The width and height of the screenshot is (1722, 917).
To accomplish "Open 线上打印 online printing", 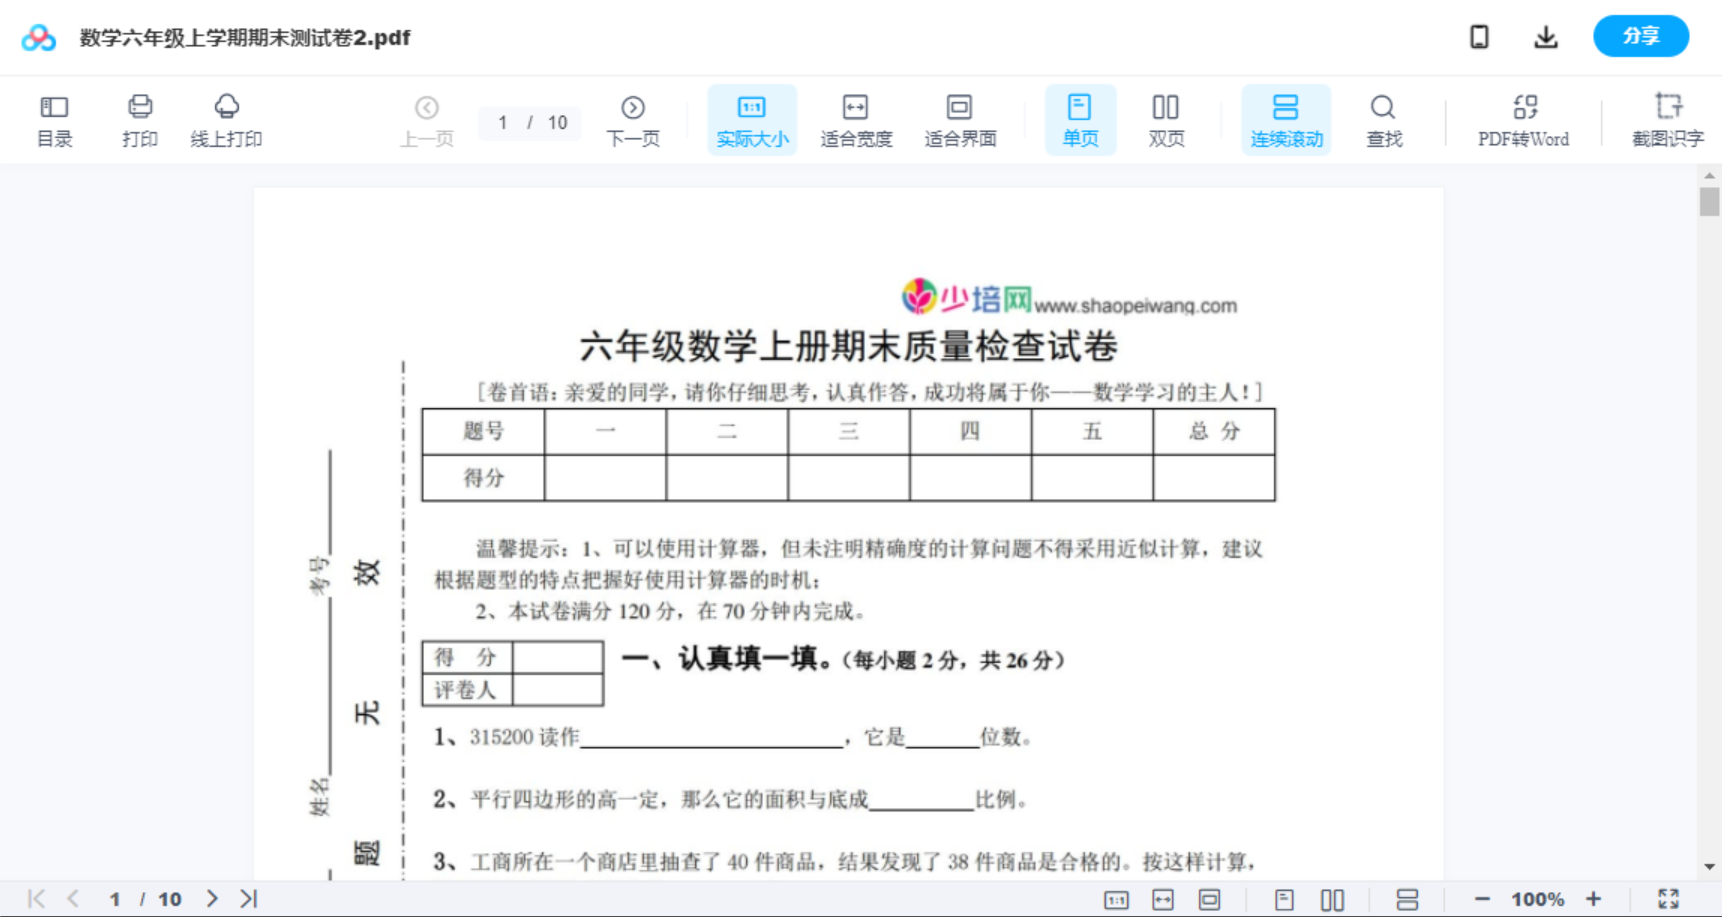I will click(226, 119).
